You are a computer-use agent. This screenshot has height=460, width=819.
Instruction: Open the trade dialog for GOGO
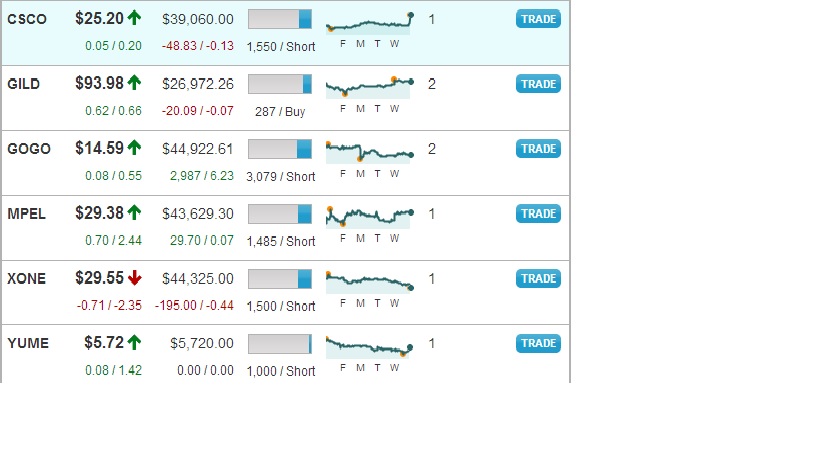538,148
